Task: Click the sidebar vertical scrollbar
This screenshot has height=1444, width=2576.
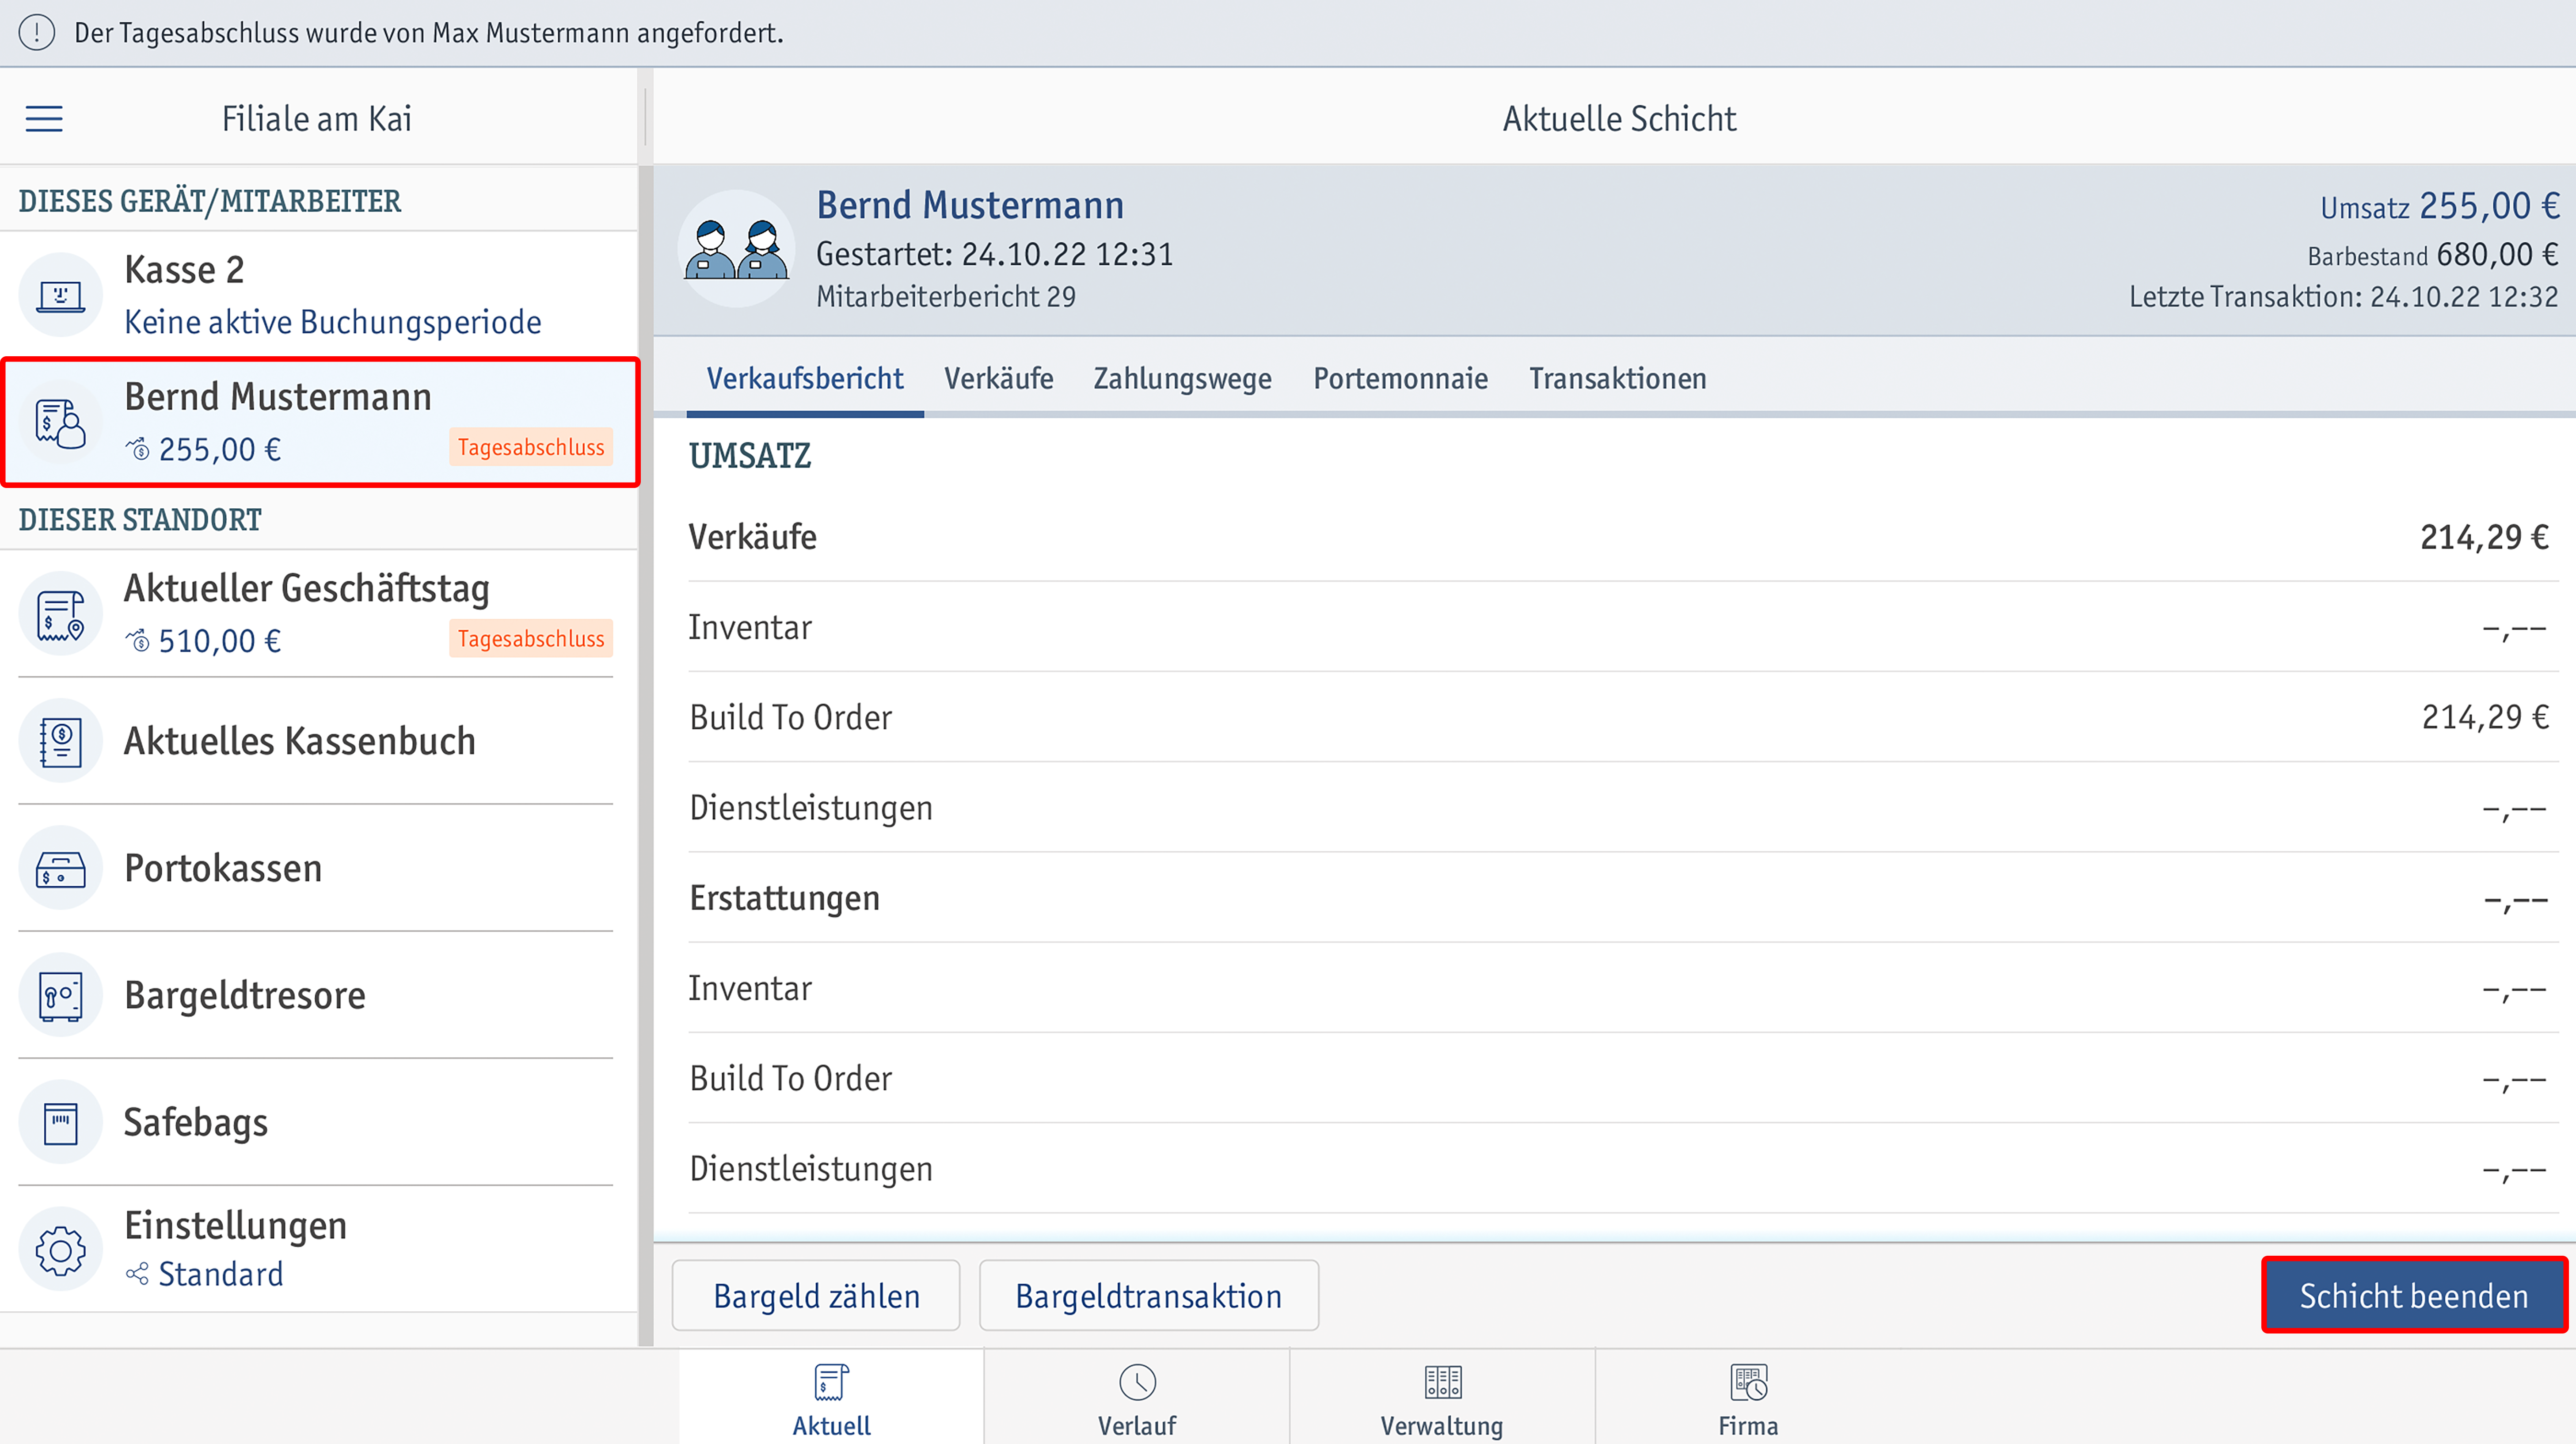Action: (x=646, y=756)
